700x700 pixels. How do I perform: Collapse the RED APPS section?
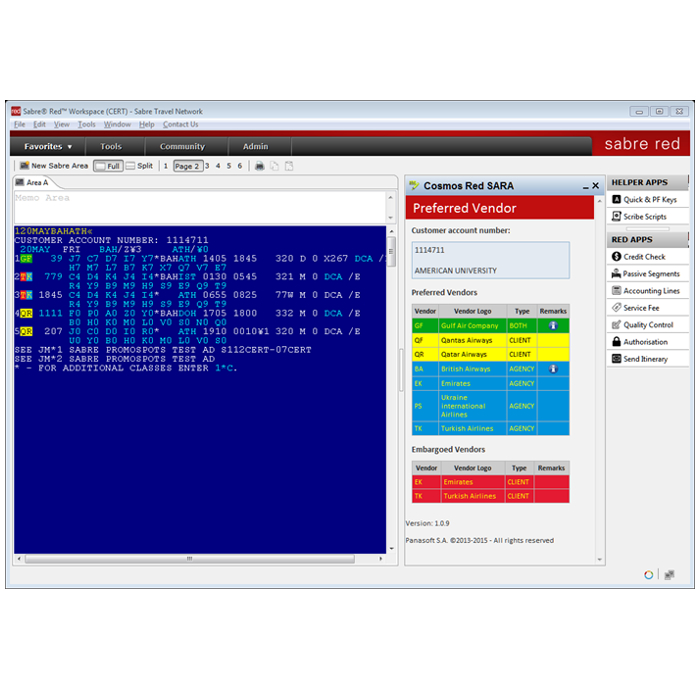pyautogui.click(x=647, y=240)
